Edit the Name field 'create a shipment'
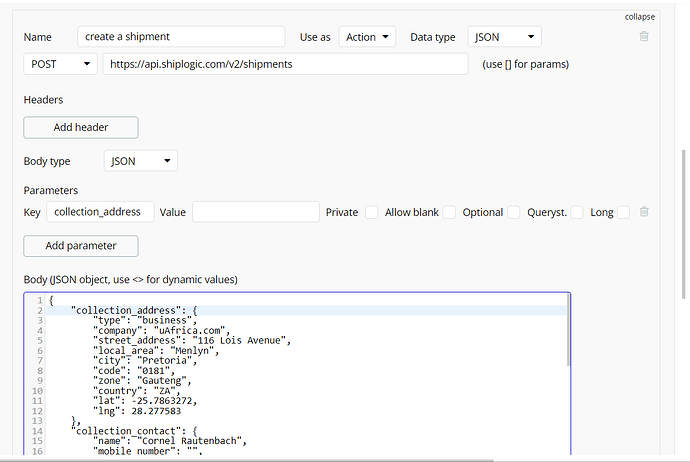This screenshot has height=462, width=690. (180, 37)
